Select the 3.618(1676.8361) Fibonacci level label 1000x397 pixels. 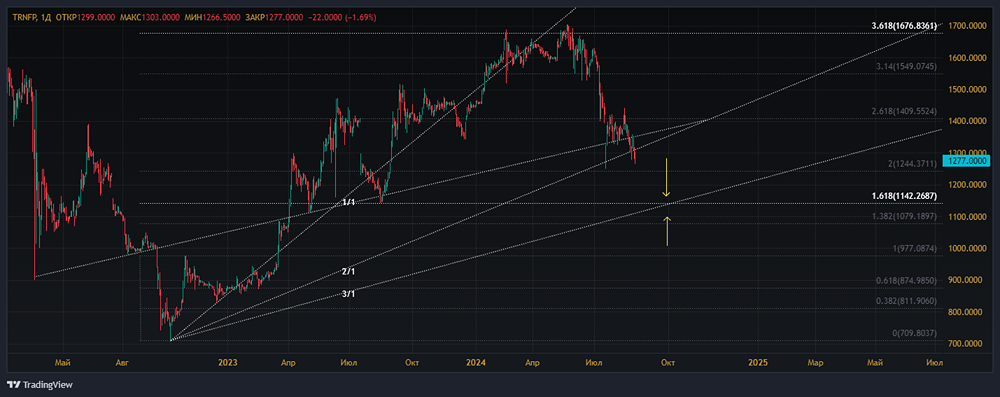point(904,26)
